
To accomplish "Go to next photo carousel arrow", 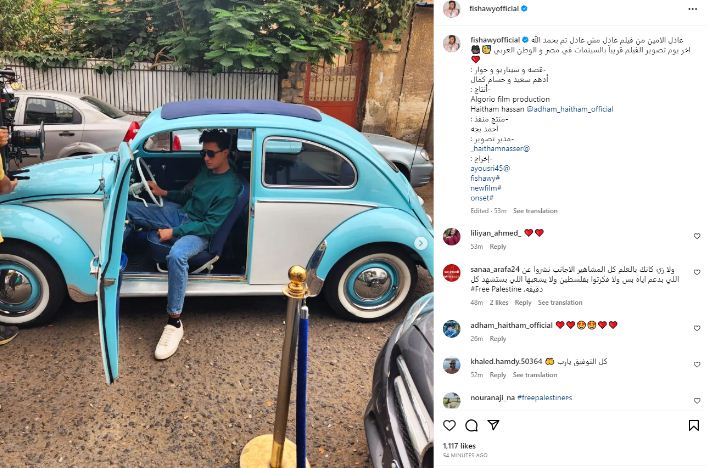I will pyautogui.click(x=420, y=243).
